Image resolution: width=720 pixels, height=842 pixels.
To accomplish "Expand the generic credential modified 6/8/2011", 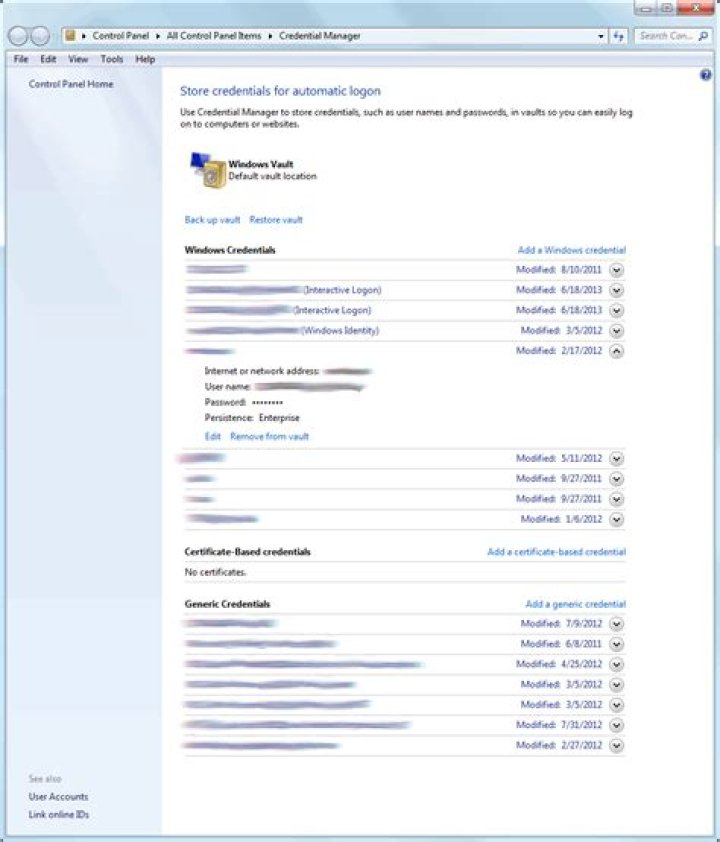I will pyautogui.click(x=616, y=644).
